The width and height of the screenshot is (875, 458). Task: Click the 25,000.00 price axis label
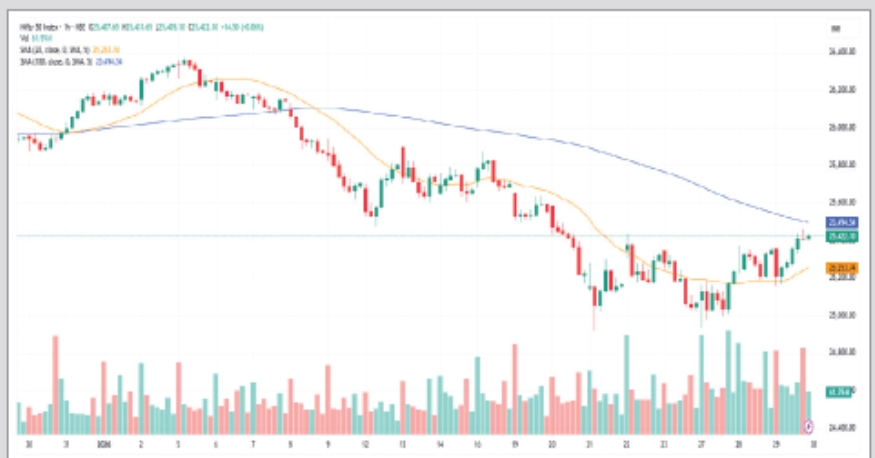coord(837,314)
